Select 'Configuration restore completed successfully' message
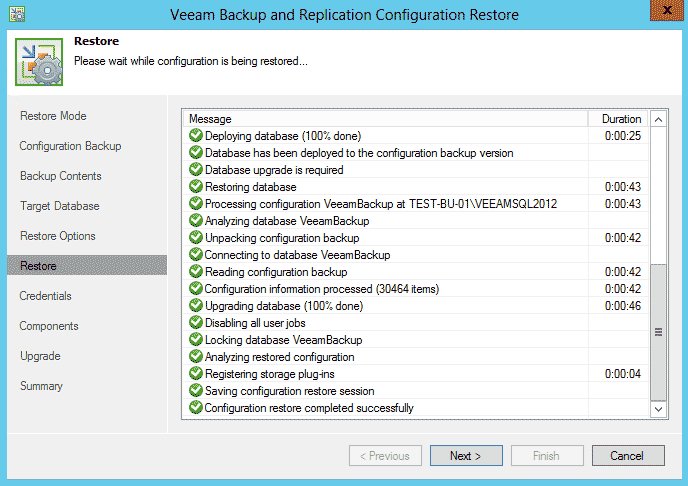This screenshot has width=688, height=486. [309, 408]
